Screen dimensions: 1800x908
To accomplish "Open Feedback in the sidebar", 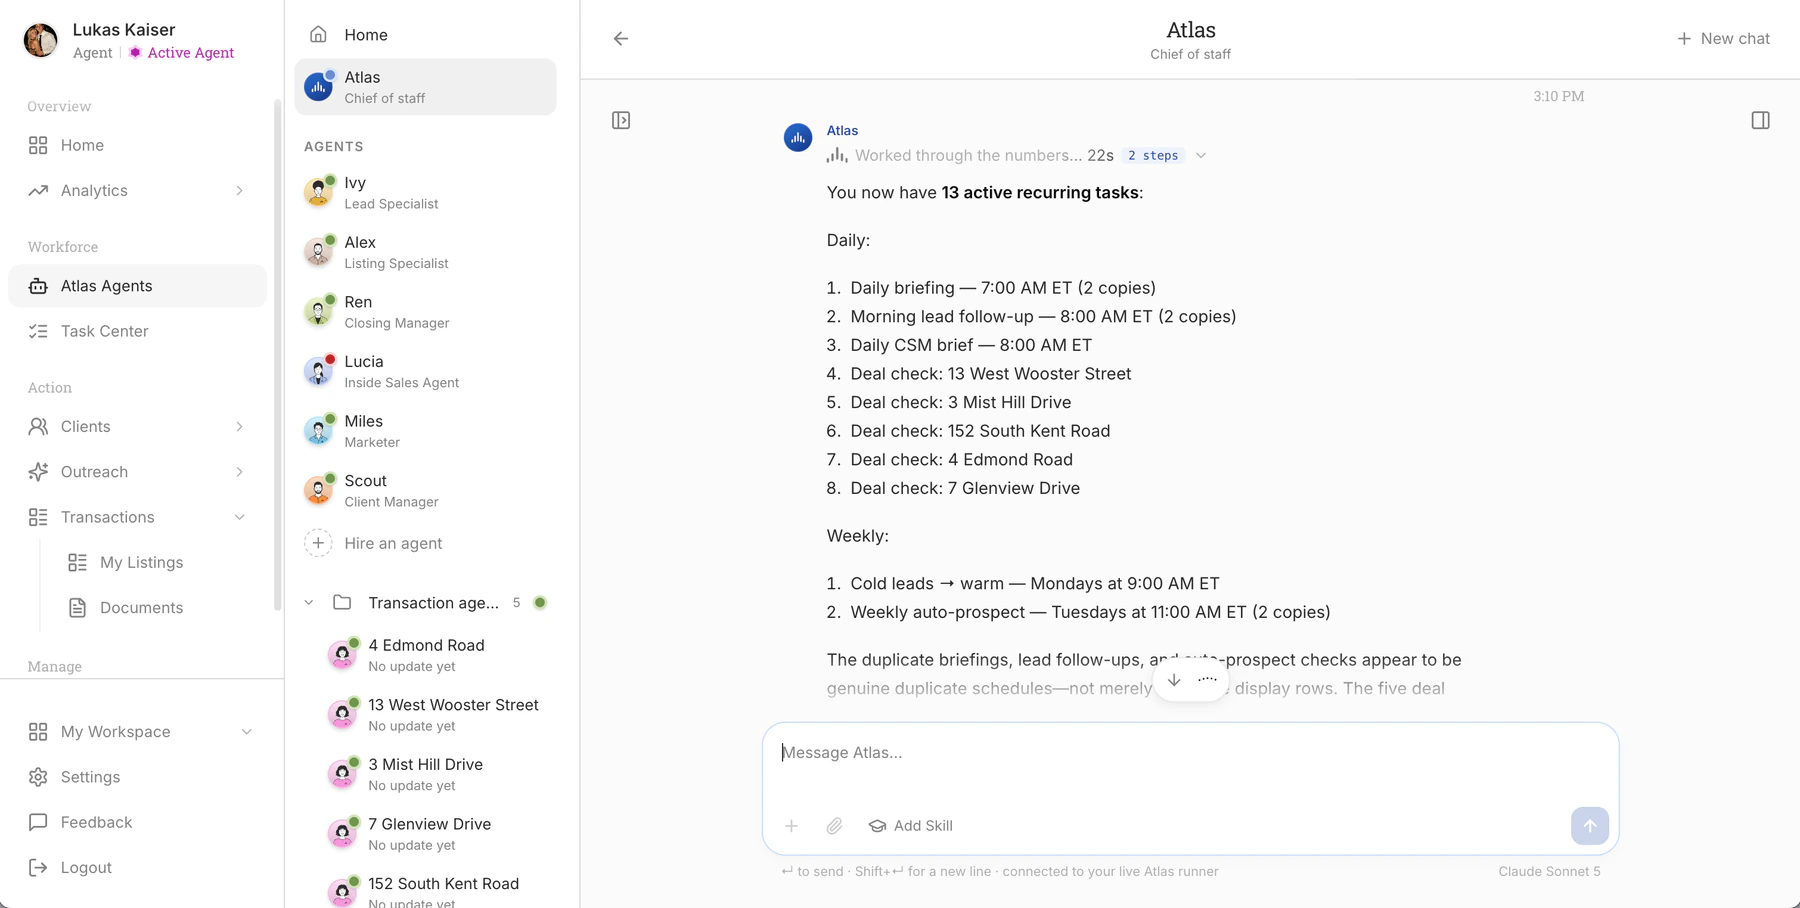I will click(138, 823).
